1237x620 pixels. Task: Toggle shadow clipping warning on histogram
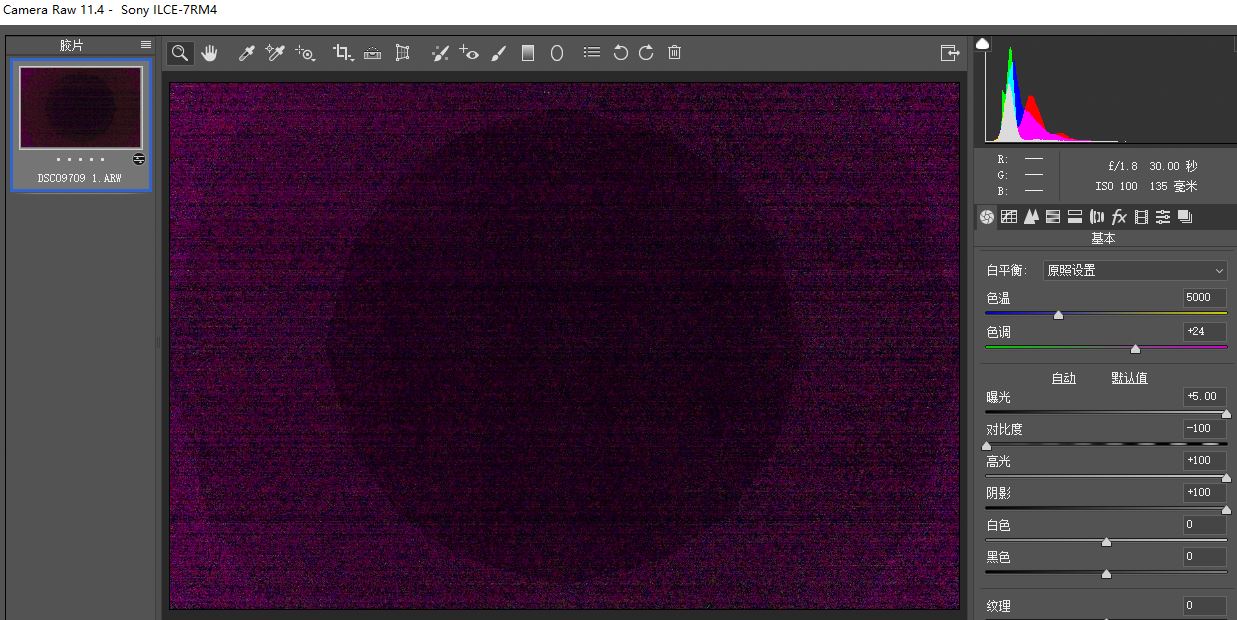click(983, 43)
